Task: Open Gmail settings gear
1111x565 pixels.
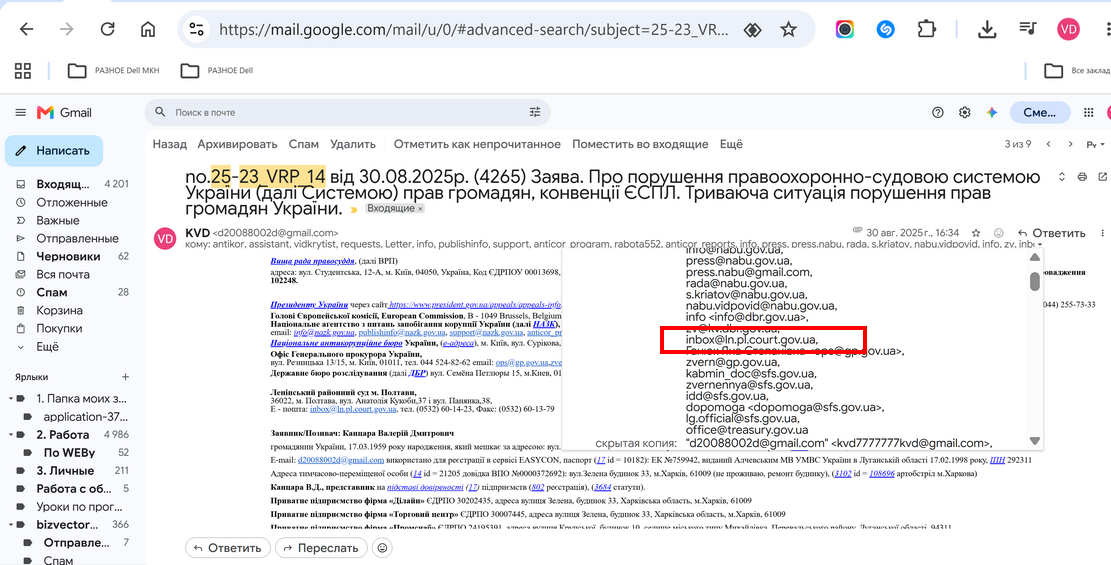Action: pyautogui.click(x=964, y=112)
